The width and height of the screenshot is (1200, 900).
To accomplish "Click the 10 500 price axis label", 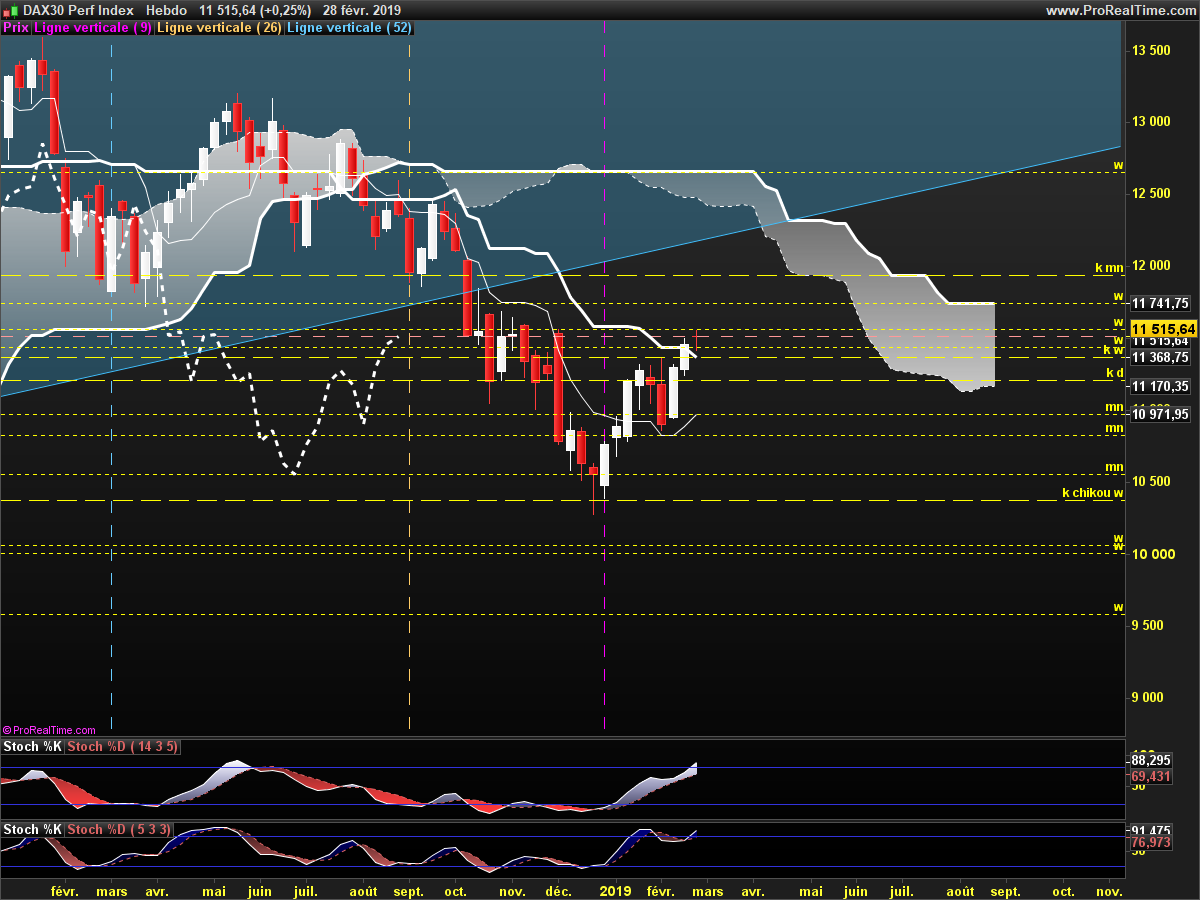I will tap(1150, 482).
